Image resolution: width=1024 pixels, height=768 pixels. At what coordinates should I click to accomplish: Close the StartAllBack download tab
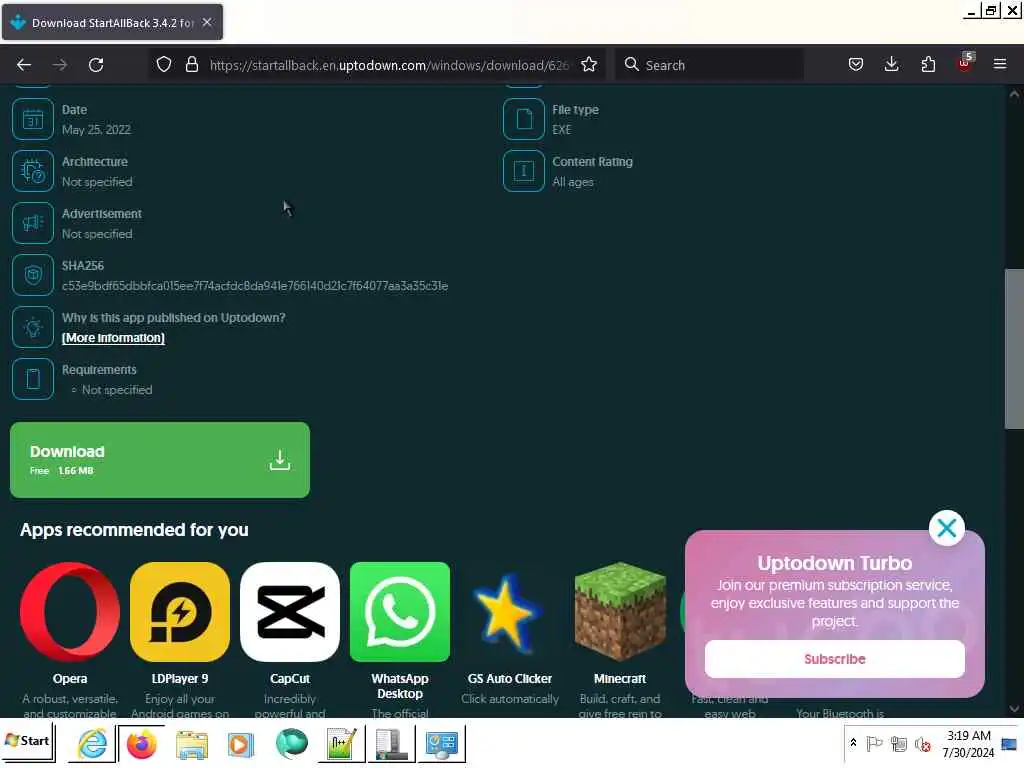pyautogui.click(x=207, y=22)
